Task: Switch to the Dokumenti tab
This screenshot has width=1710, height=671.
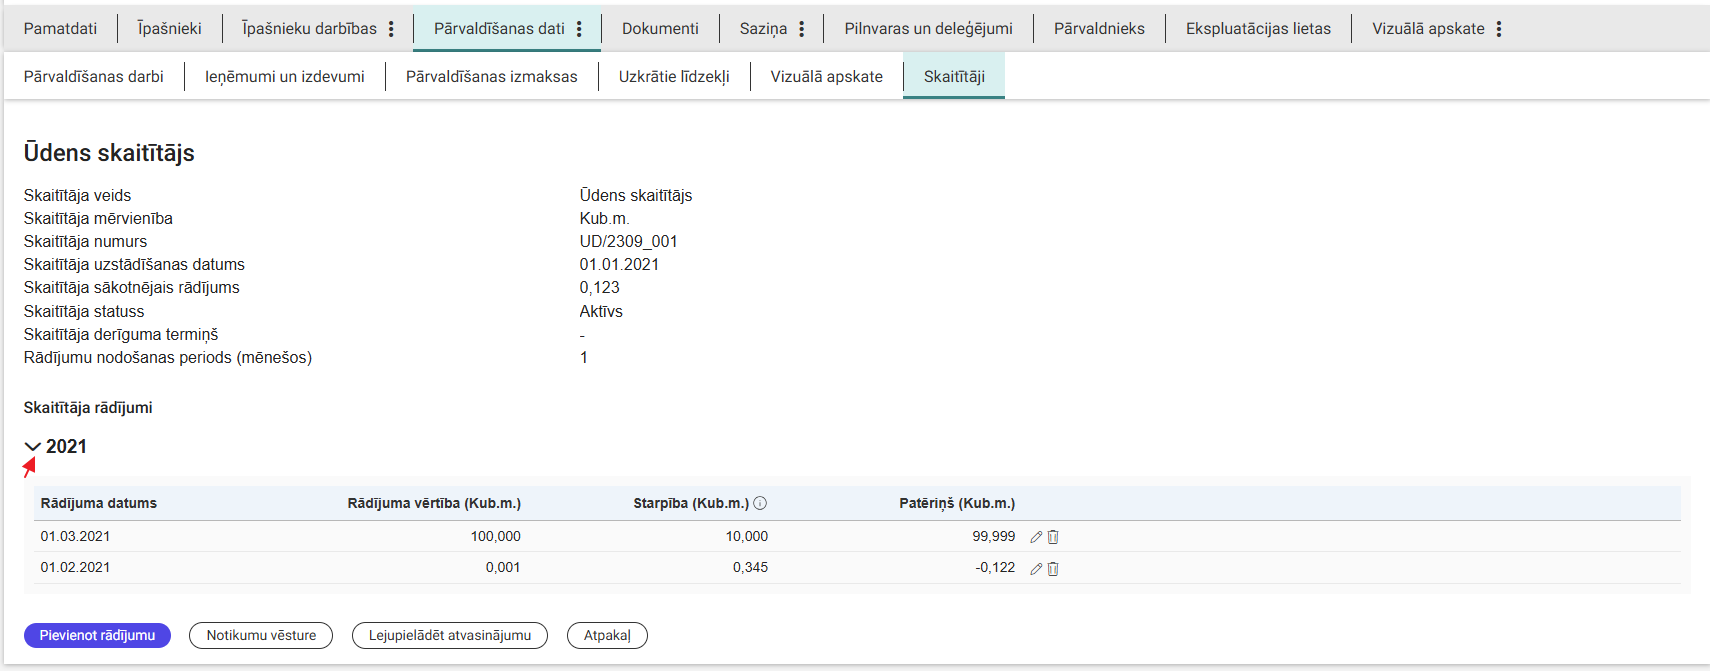Action: click(x=660, y=29)
